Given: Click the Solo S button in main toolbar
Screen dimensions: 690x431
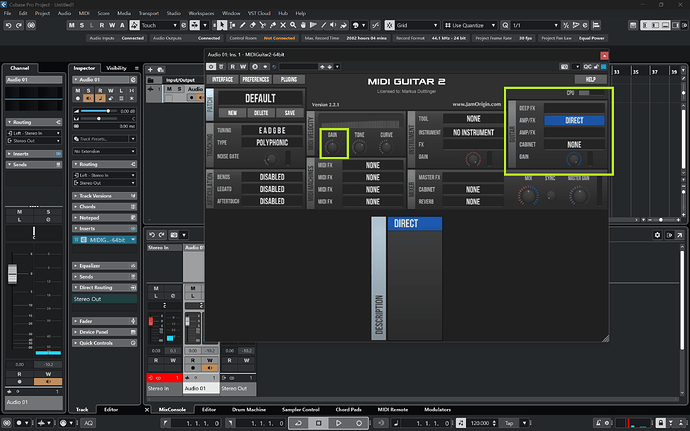Looking at the screenshot, I should click(x=82, y=26).
